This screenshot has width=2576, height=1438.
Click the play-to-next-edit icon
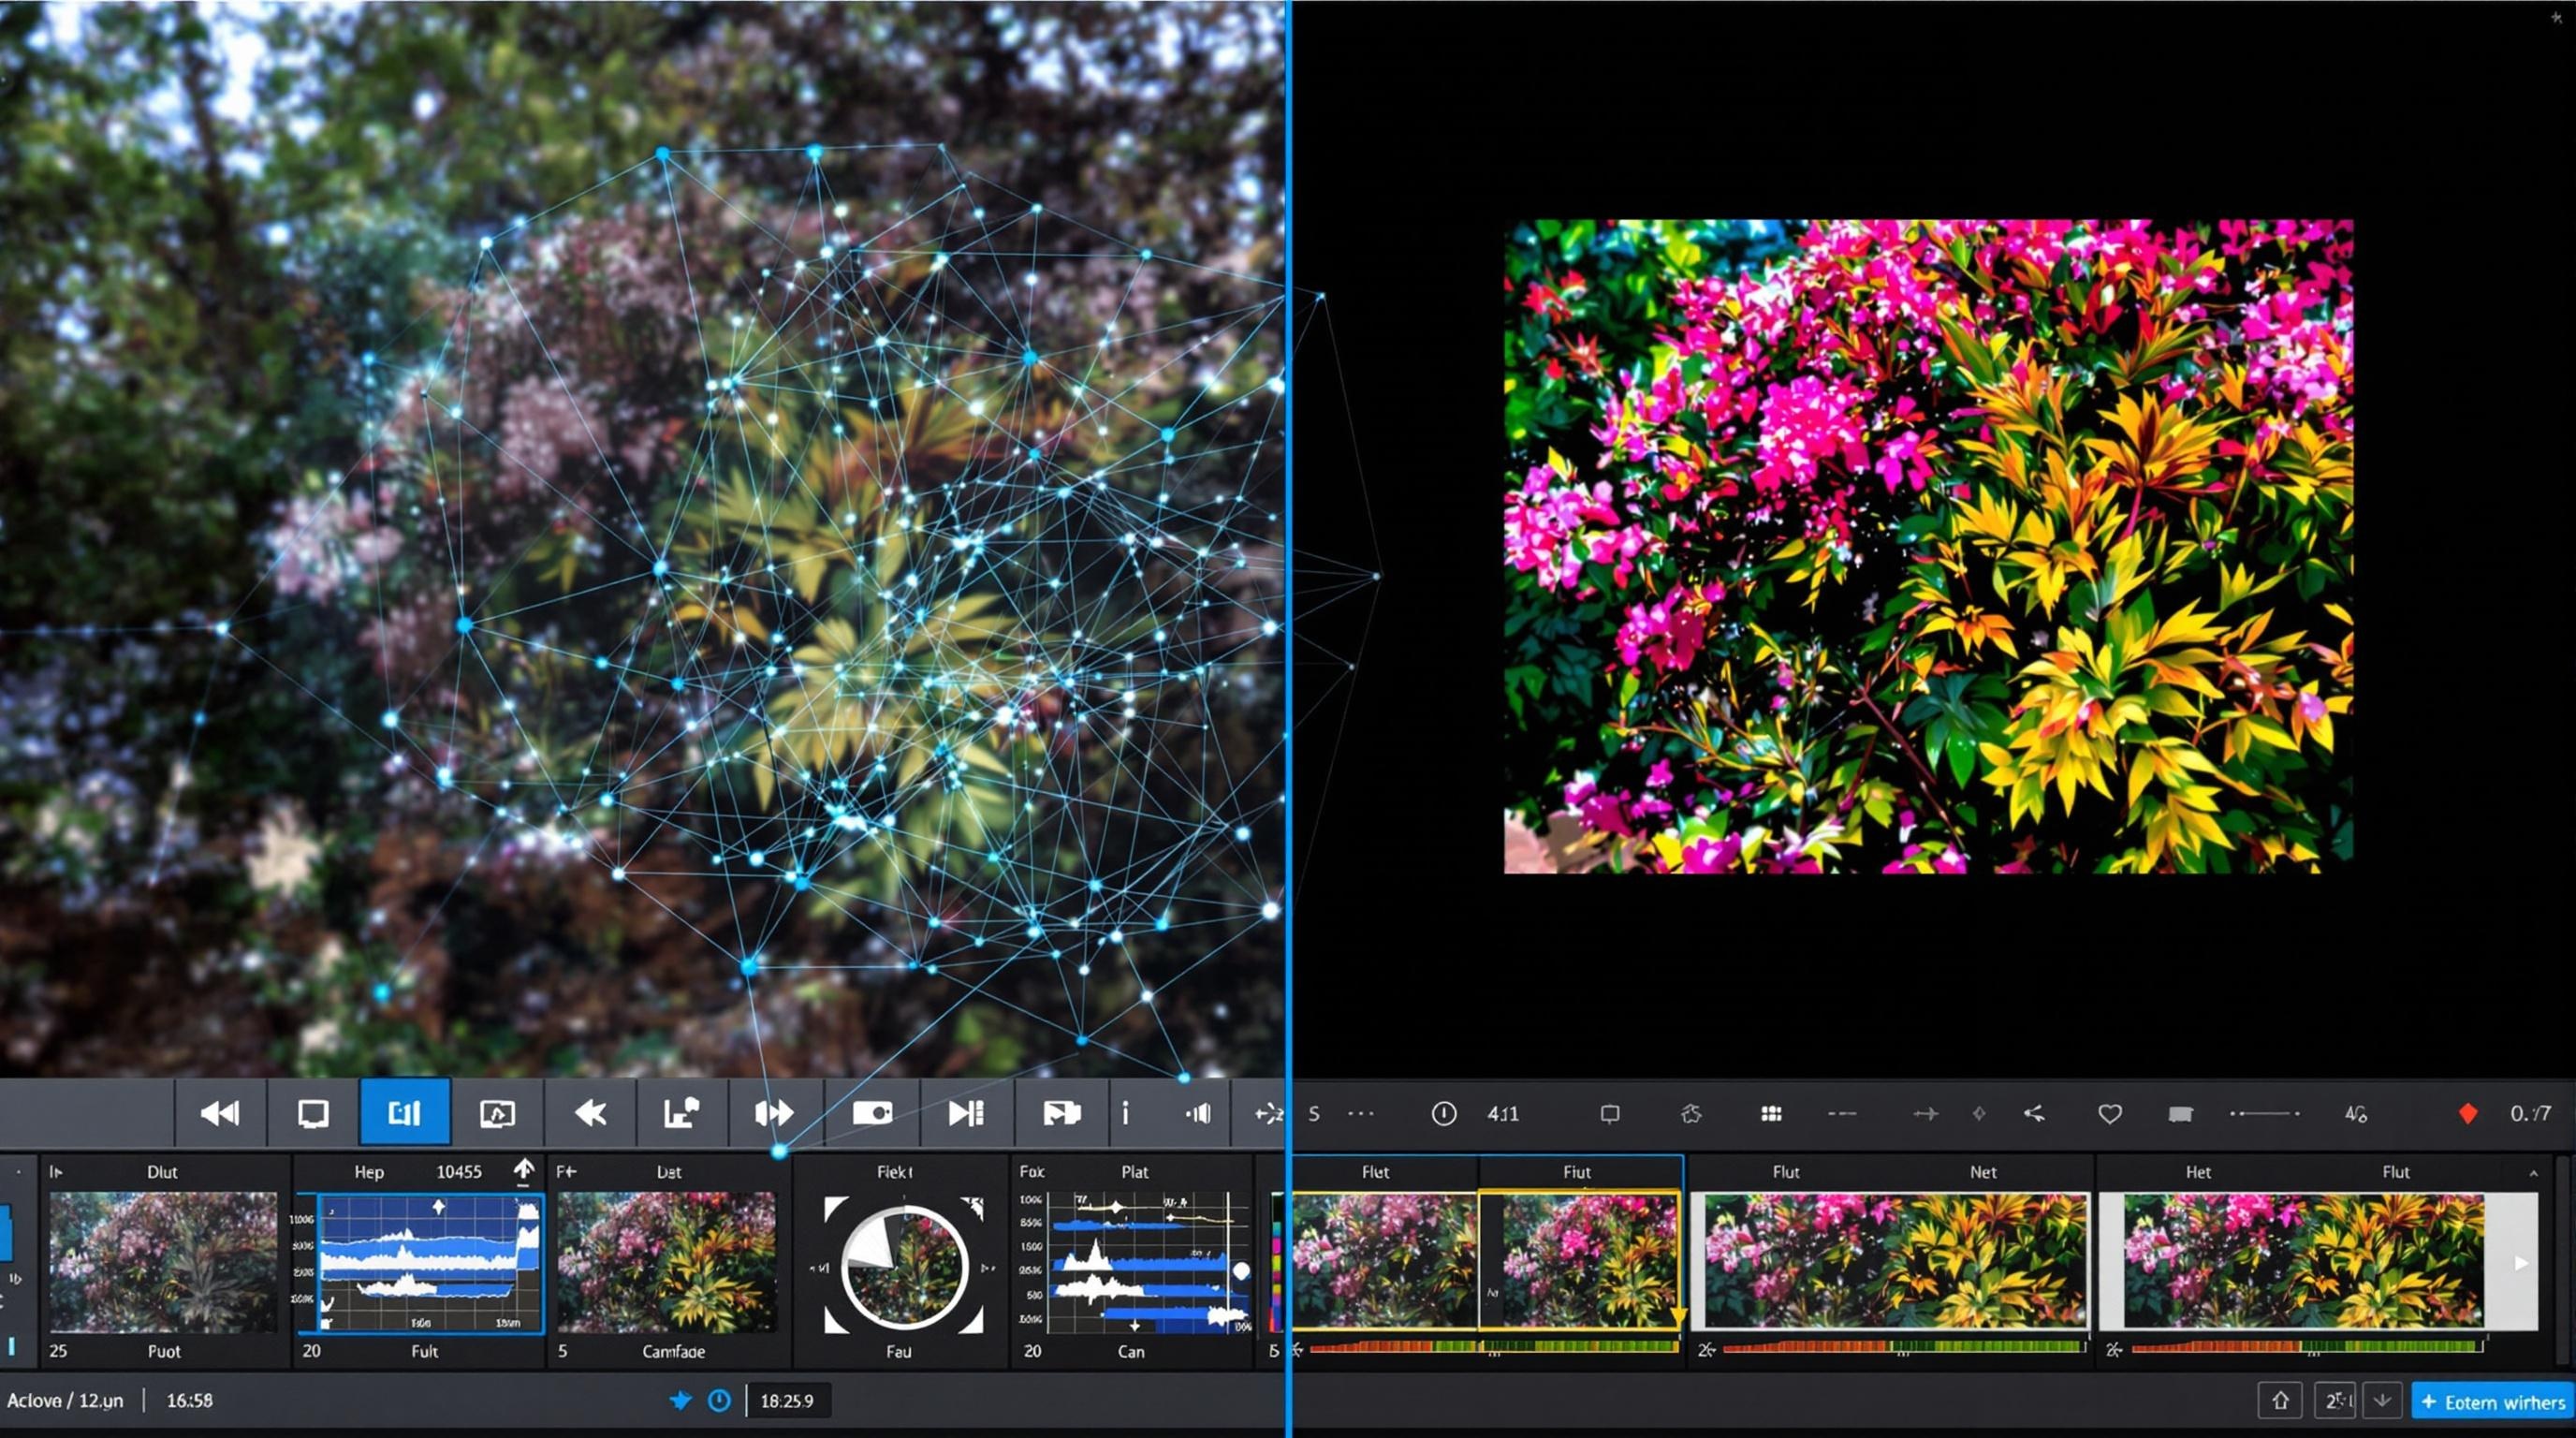click(x=965, y=1113)
